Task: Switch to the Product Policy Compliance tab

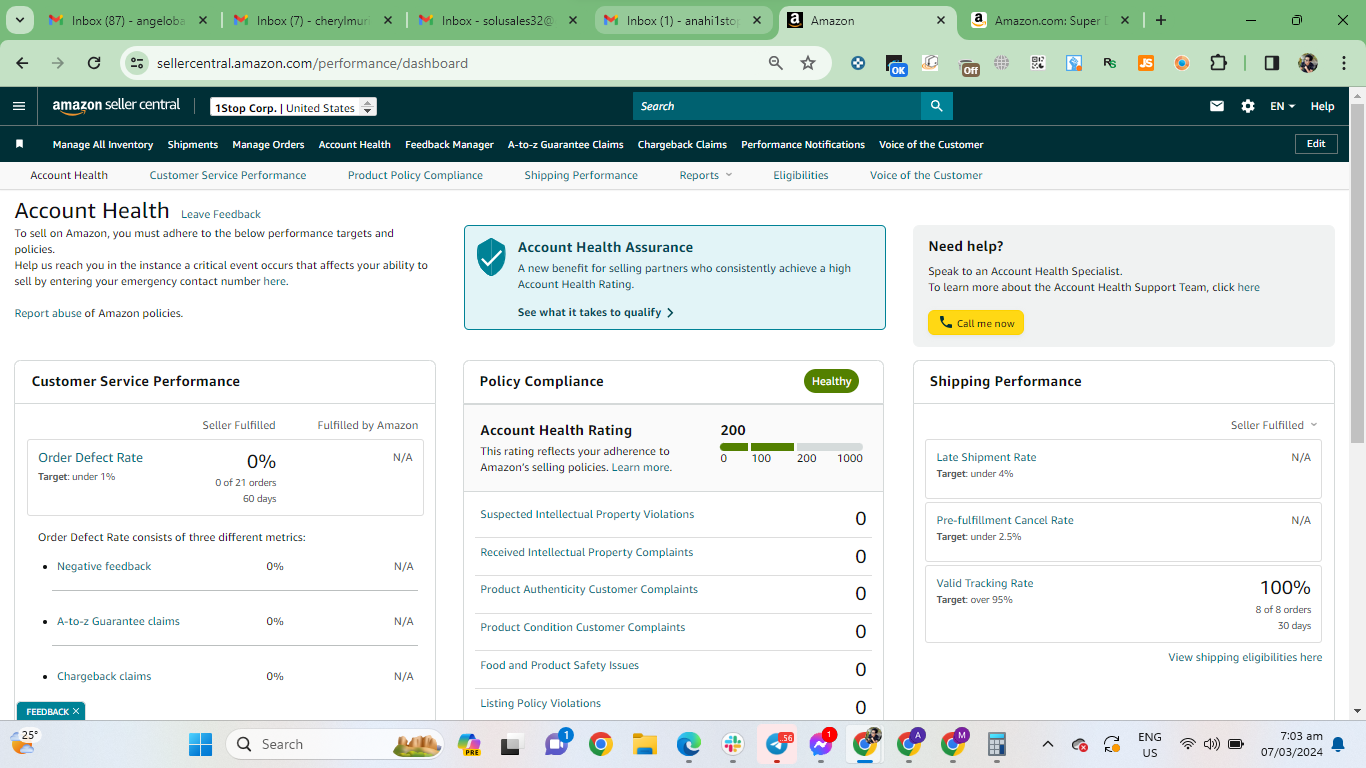Action: (415, 175)
